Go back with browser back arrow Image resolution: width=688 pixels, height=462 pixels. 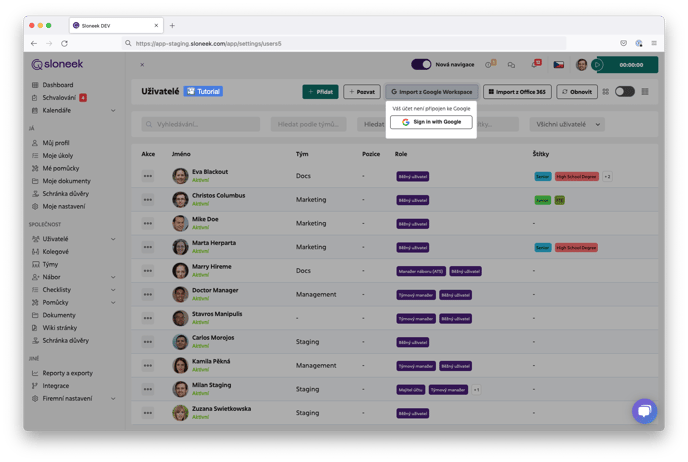[x=34, y=43]
